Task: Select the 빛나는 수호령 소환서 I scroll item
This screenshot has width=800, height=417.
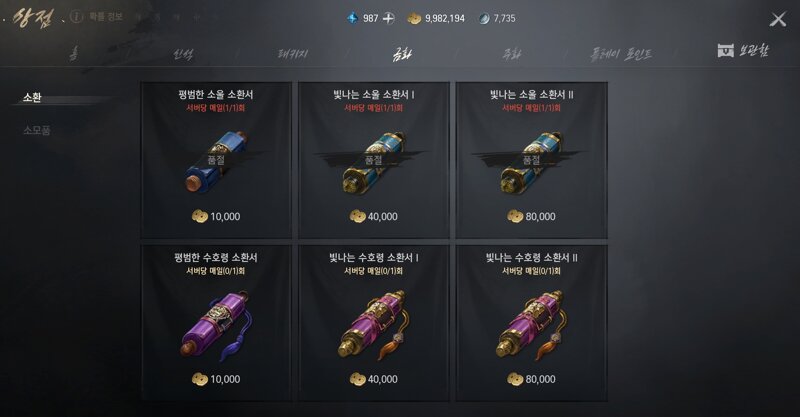Action: 374,324
